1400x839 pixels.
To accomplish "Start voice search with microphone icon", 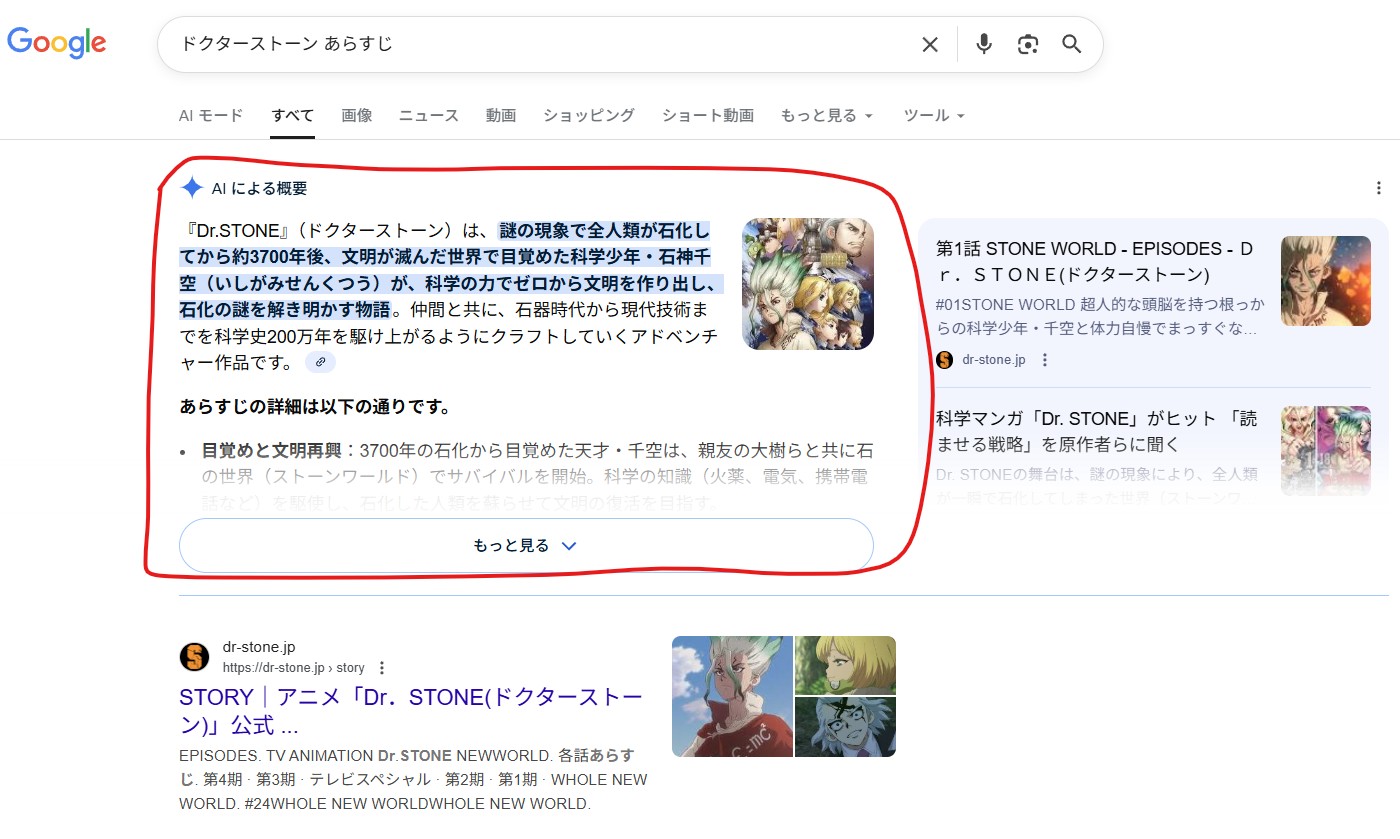I will pyautogui.click(x=984, y=44).
